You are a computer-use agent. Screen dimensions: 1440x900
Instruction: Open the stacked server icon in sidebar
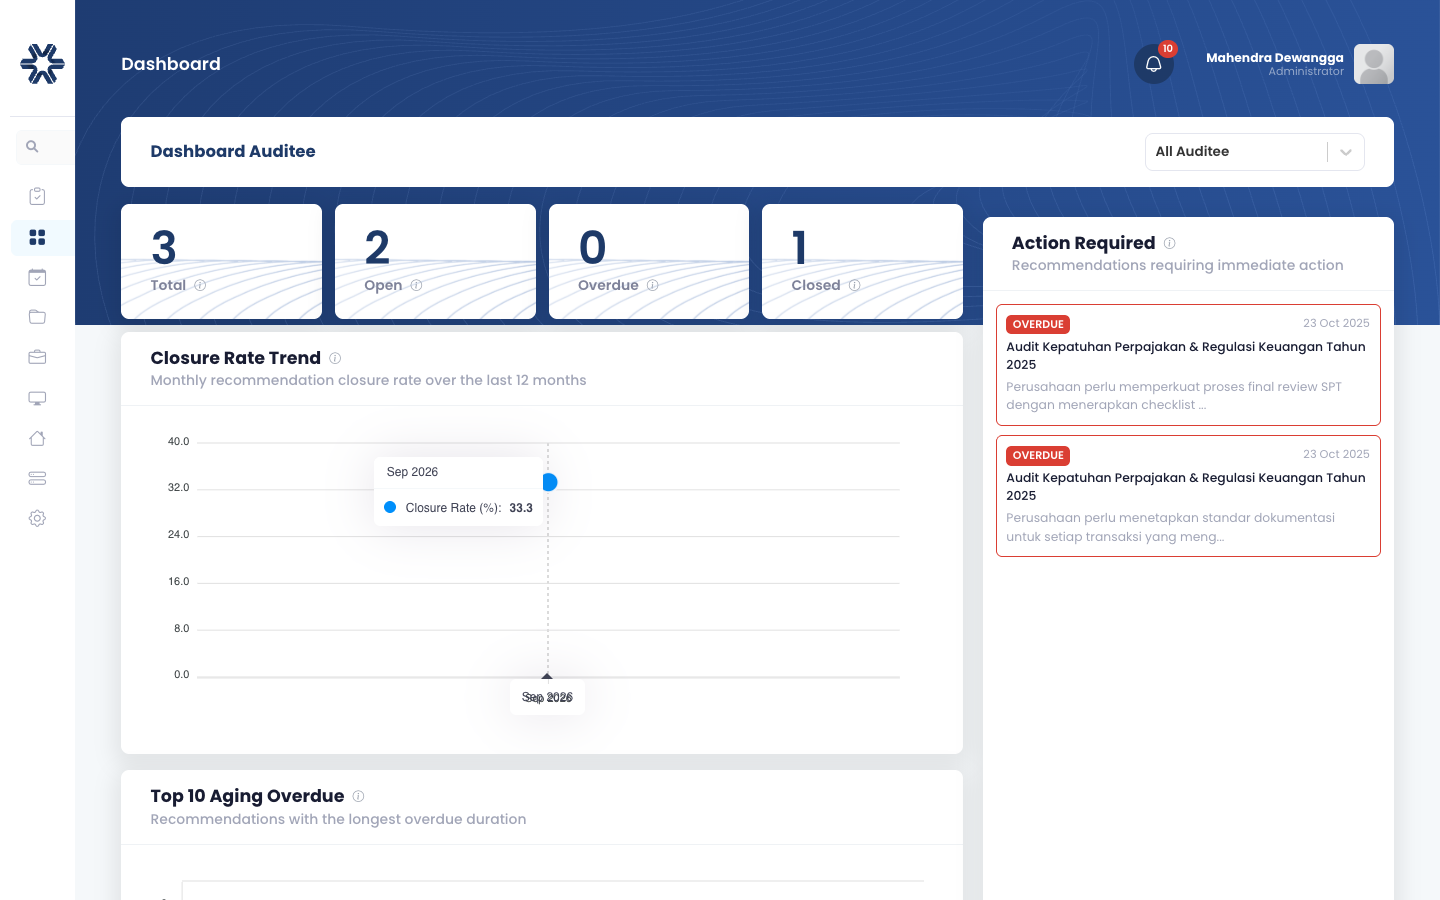[37, 478]
